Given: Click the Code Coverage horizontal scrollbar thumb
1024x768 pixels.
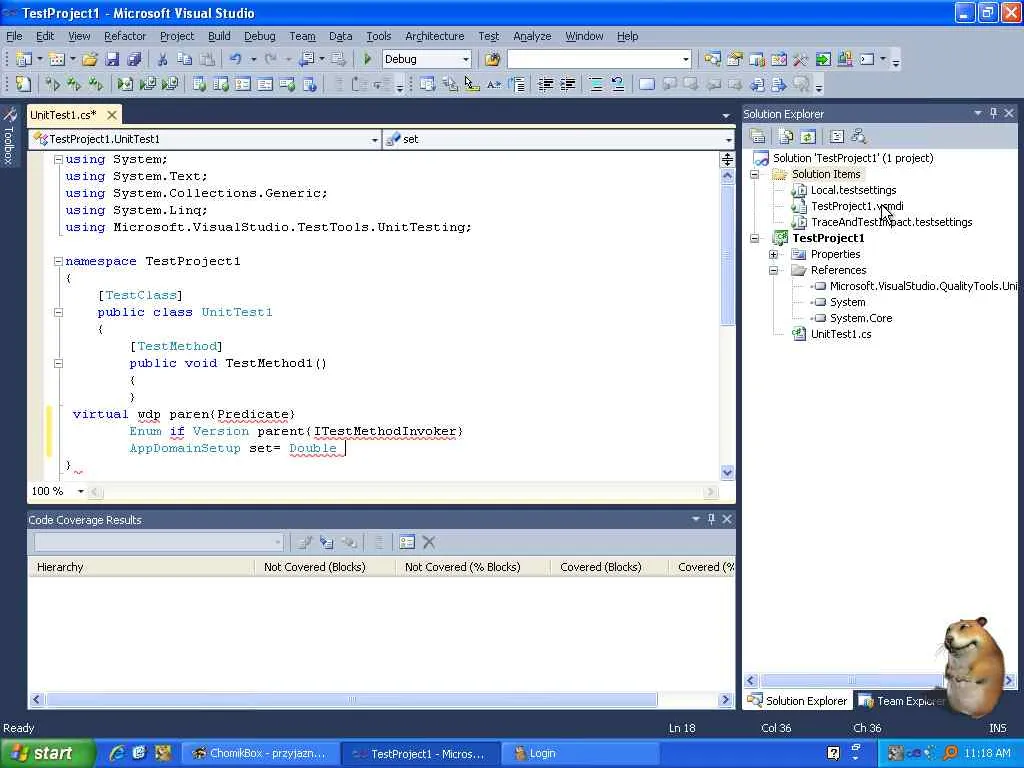Looking at the screenshot, I should [x=352, y=699].
